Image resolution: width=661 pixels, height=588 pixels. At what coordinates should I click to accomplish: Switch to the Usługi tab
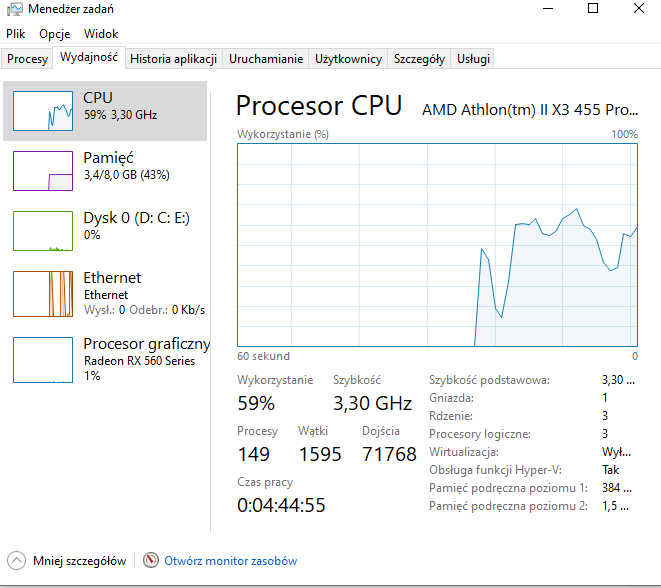coord(473,59)
